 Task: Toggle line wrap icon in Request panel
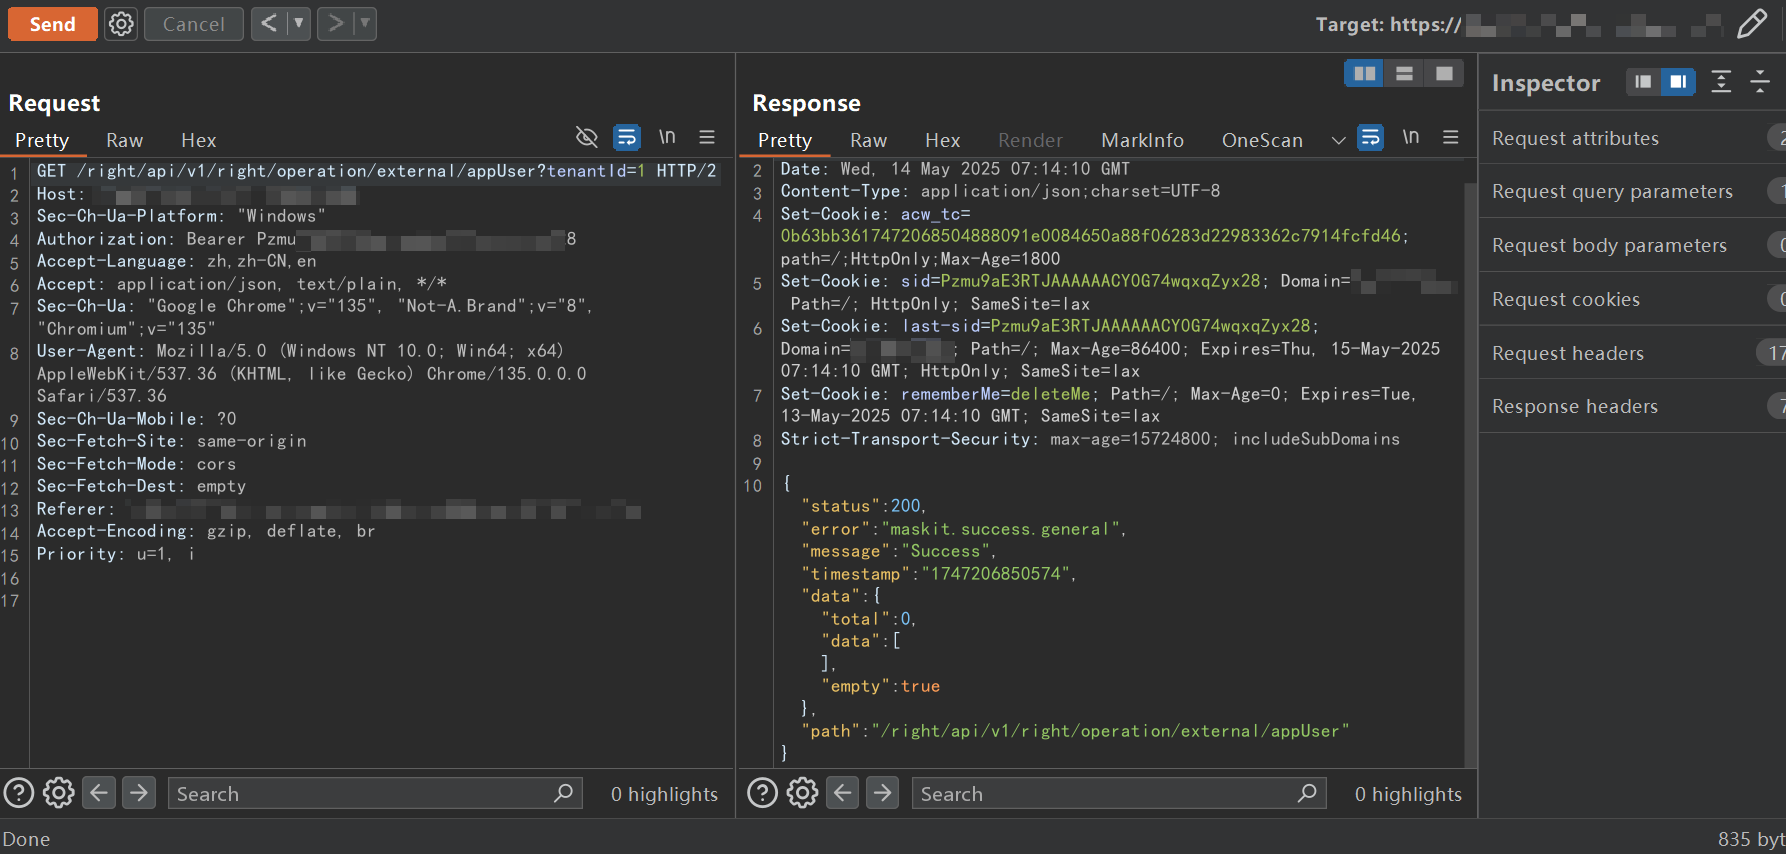point(627,137)
